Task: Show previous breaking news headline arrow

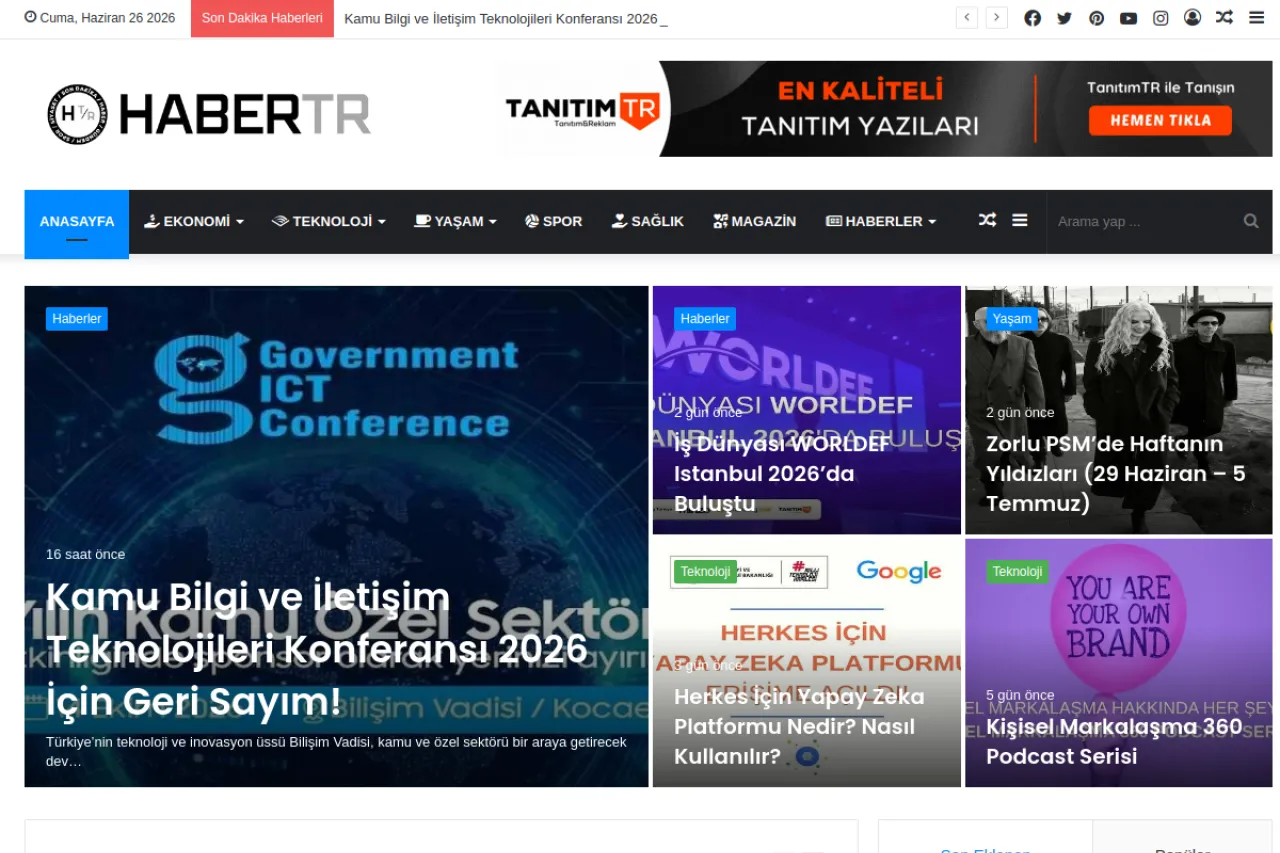Action: click(x=966, y=18)
